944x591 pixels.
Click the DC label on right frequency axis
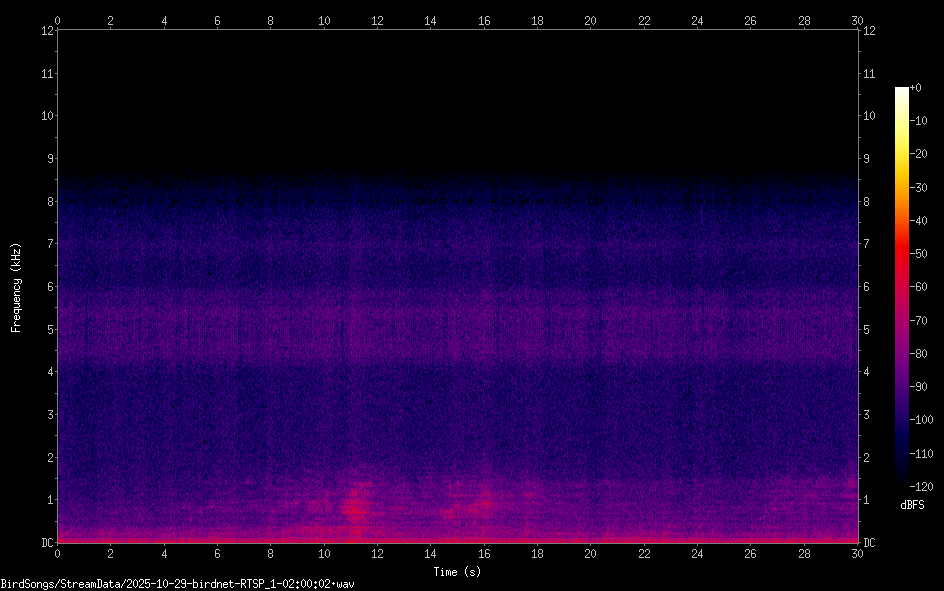[x=869, y=543]
